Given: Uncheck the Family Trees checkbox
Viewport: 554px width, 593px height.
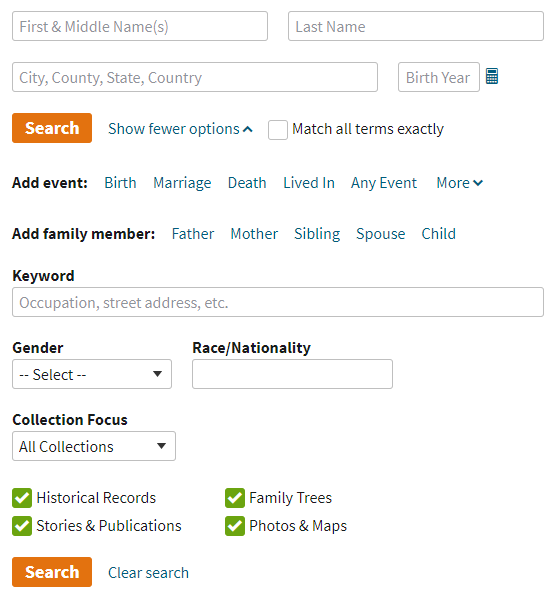Looking at the screenshot, I should [x=234, y=498].
